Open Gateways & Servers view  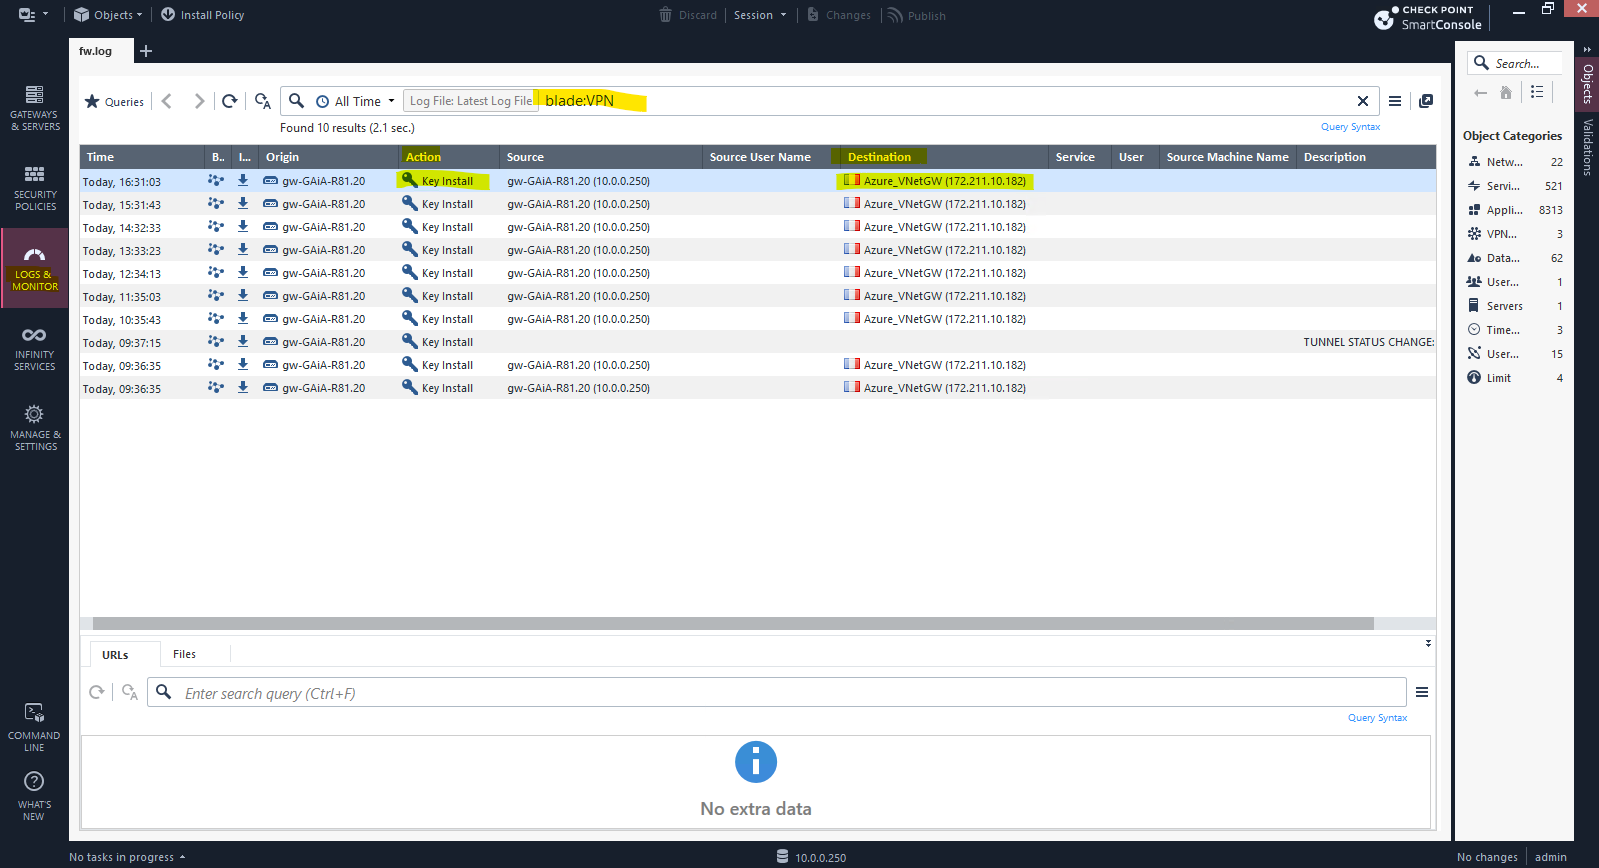(x=34, y=108)
